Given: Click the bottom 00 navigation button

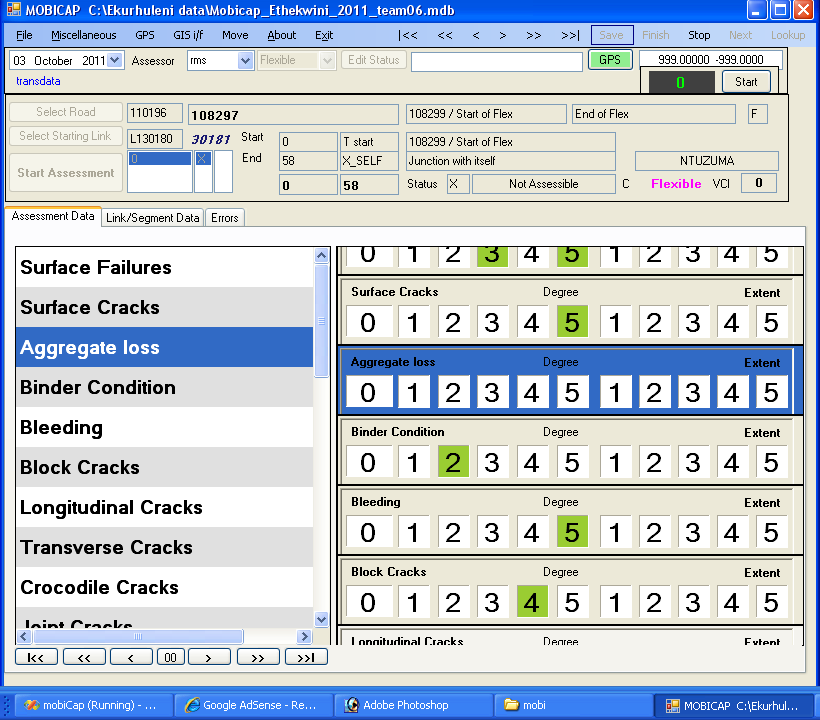Looking at the screenshot, I should [171, 657].
